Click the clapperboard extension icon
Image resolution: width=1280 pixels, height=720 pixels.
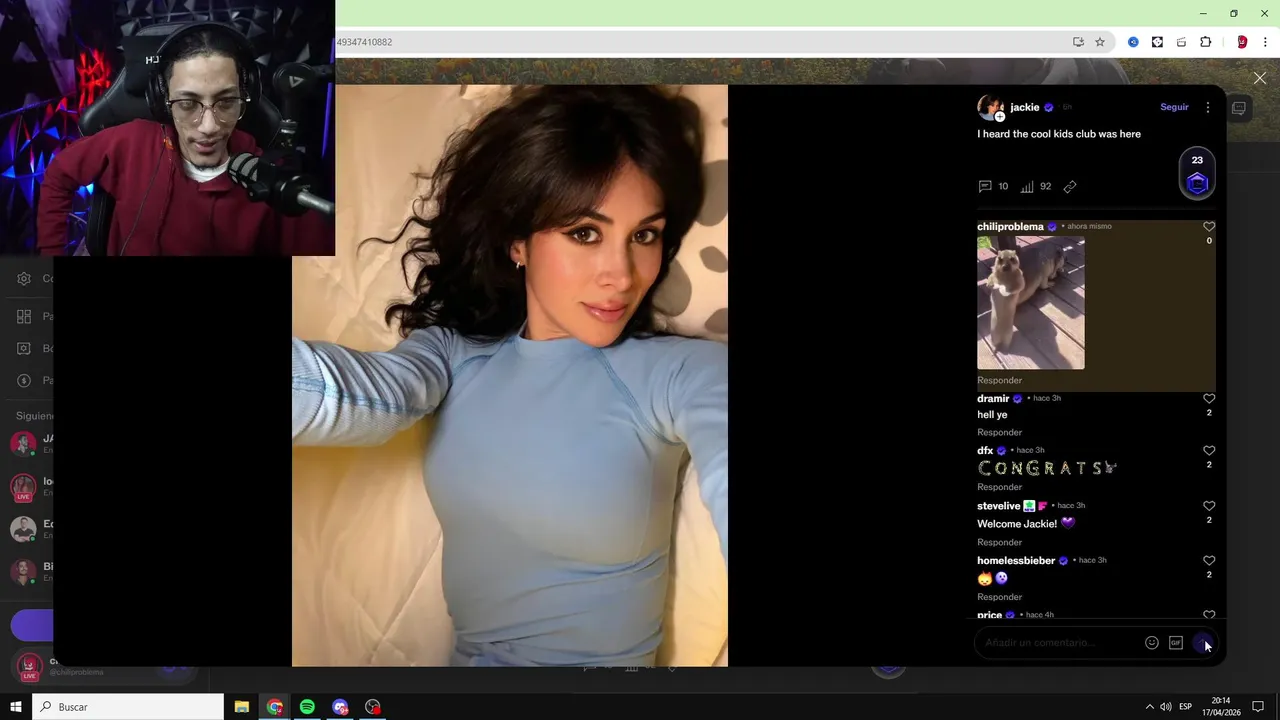click(1181, 42)
